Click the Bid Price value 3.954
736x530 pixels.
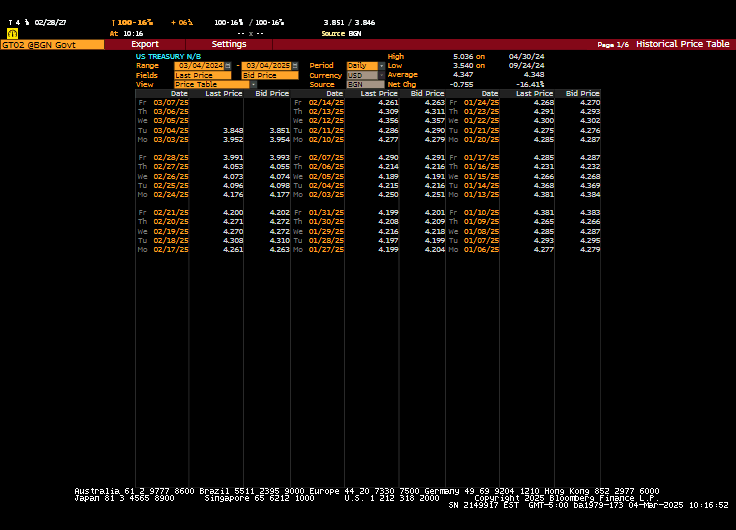point(279,139)
